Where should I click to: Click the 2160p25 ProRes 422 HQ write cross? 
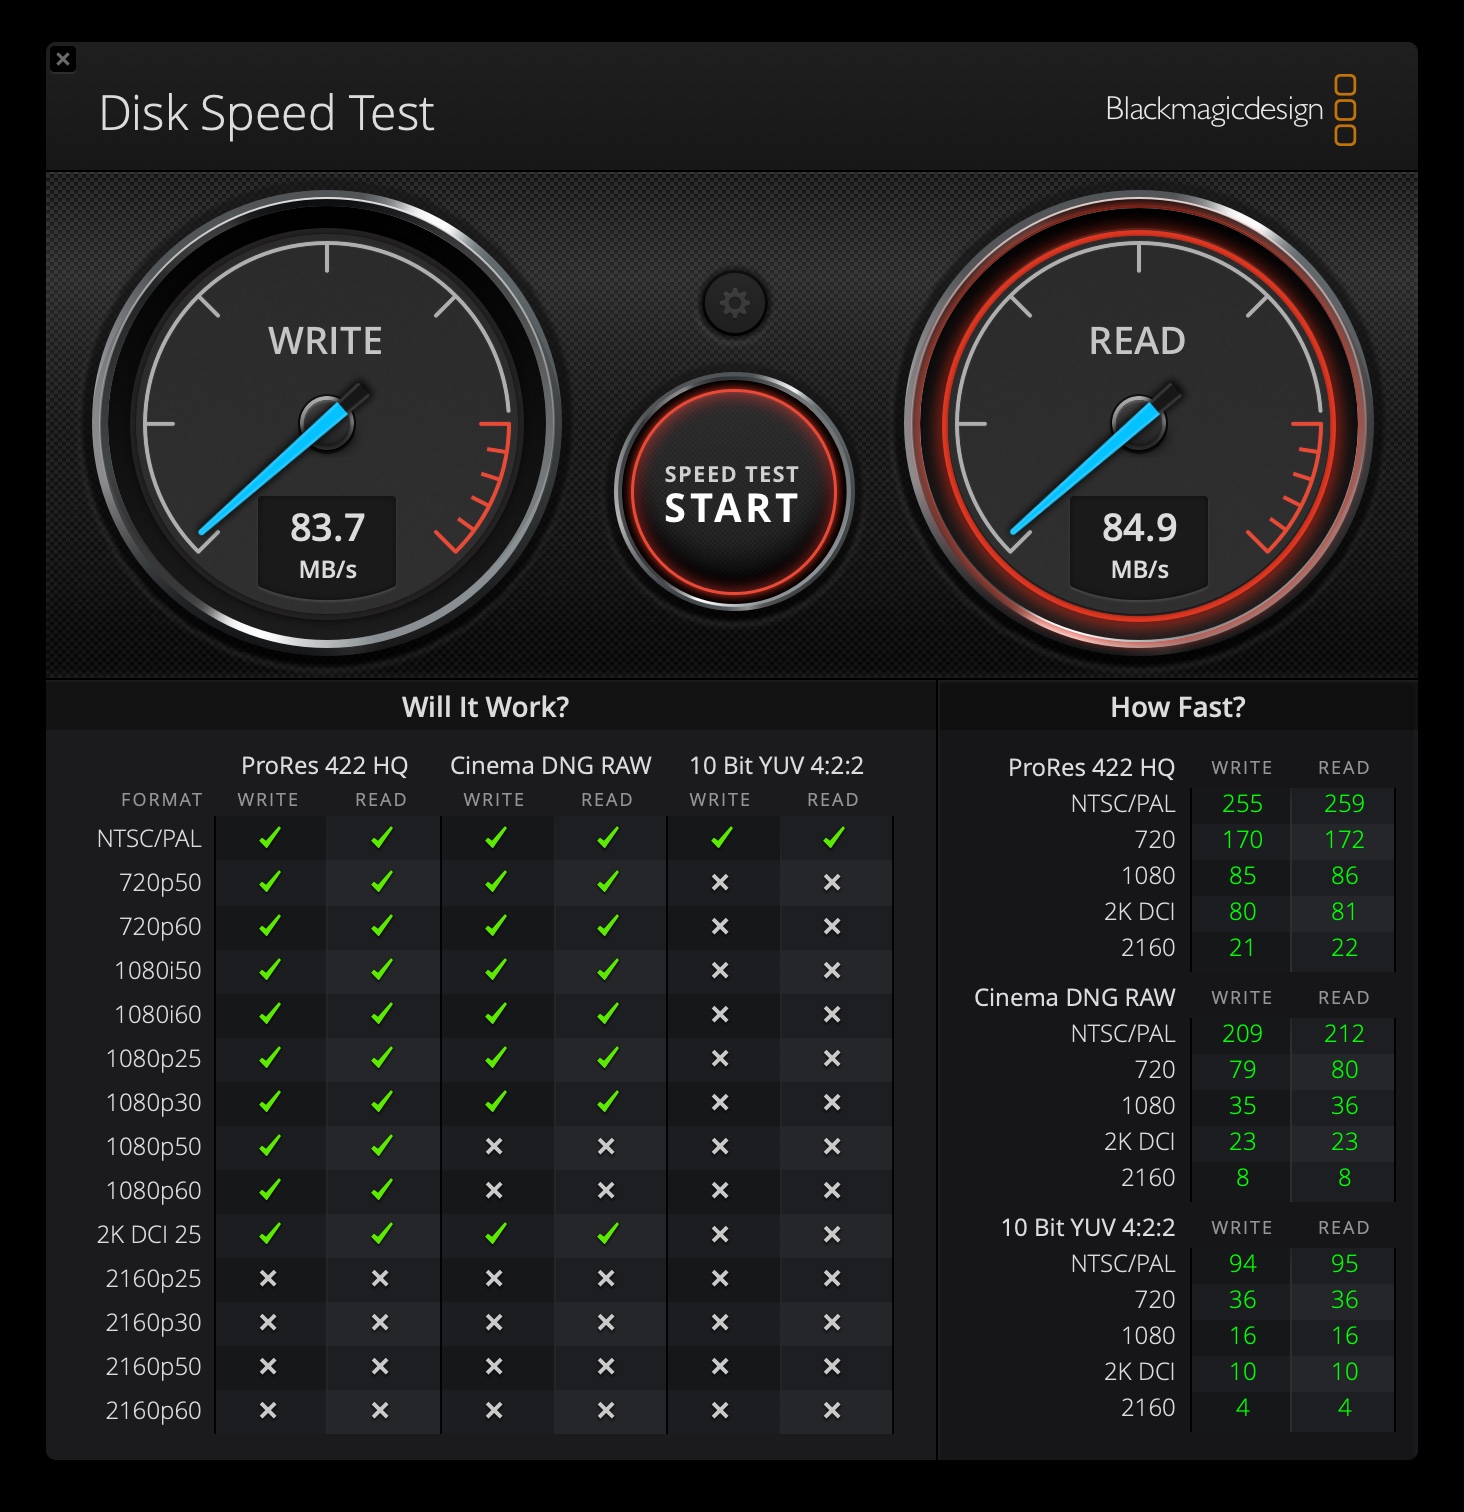[268, 1278]
